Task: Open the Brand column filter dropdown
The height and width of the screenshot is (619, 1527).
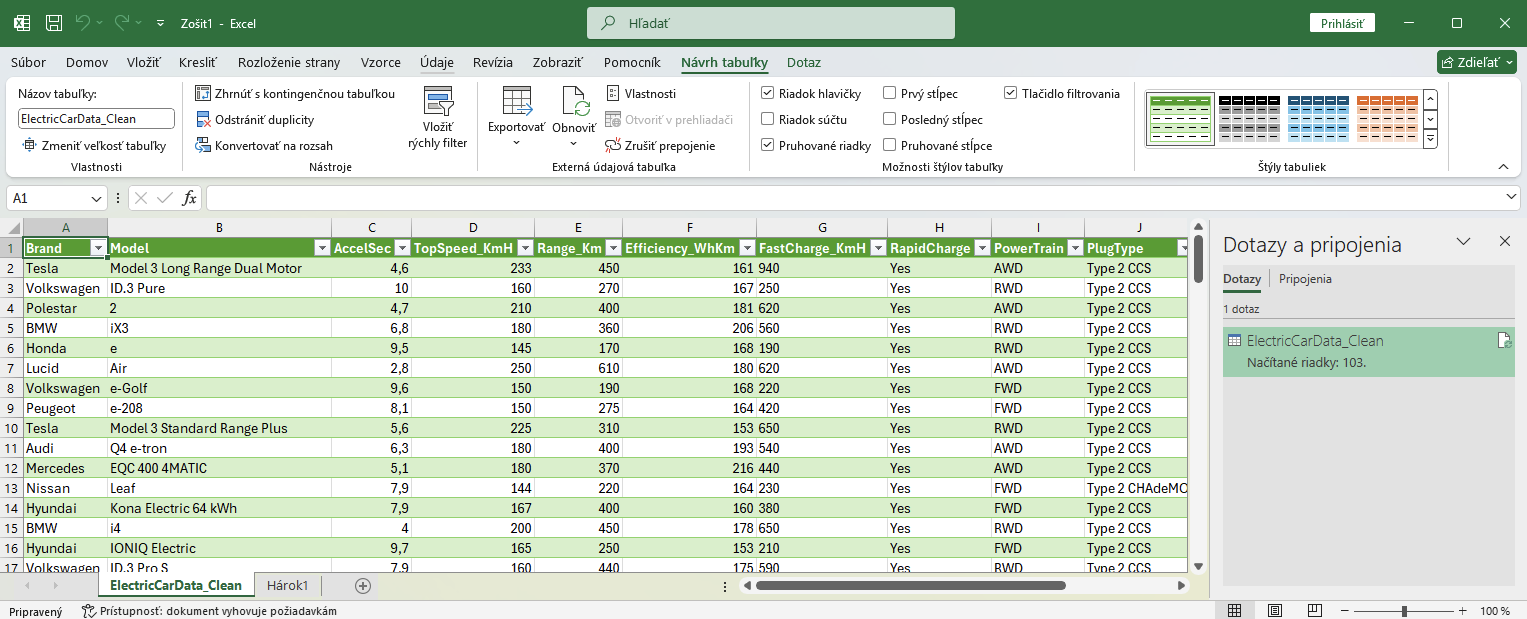Action: [98, 248]
